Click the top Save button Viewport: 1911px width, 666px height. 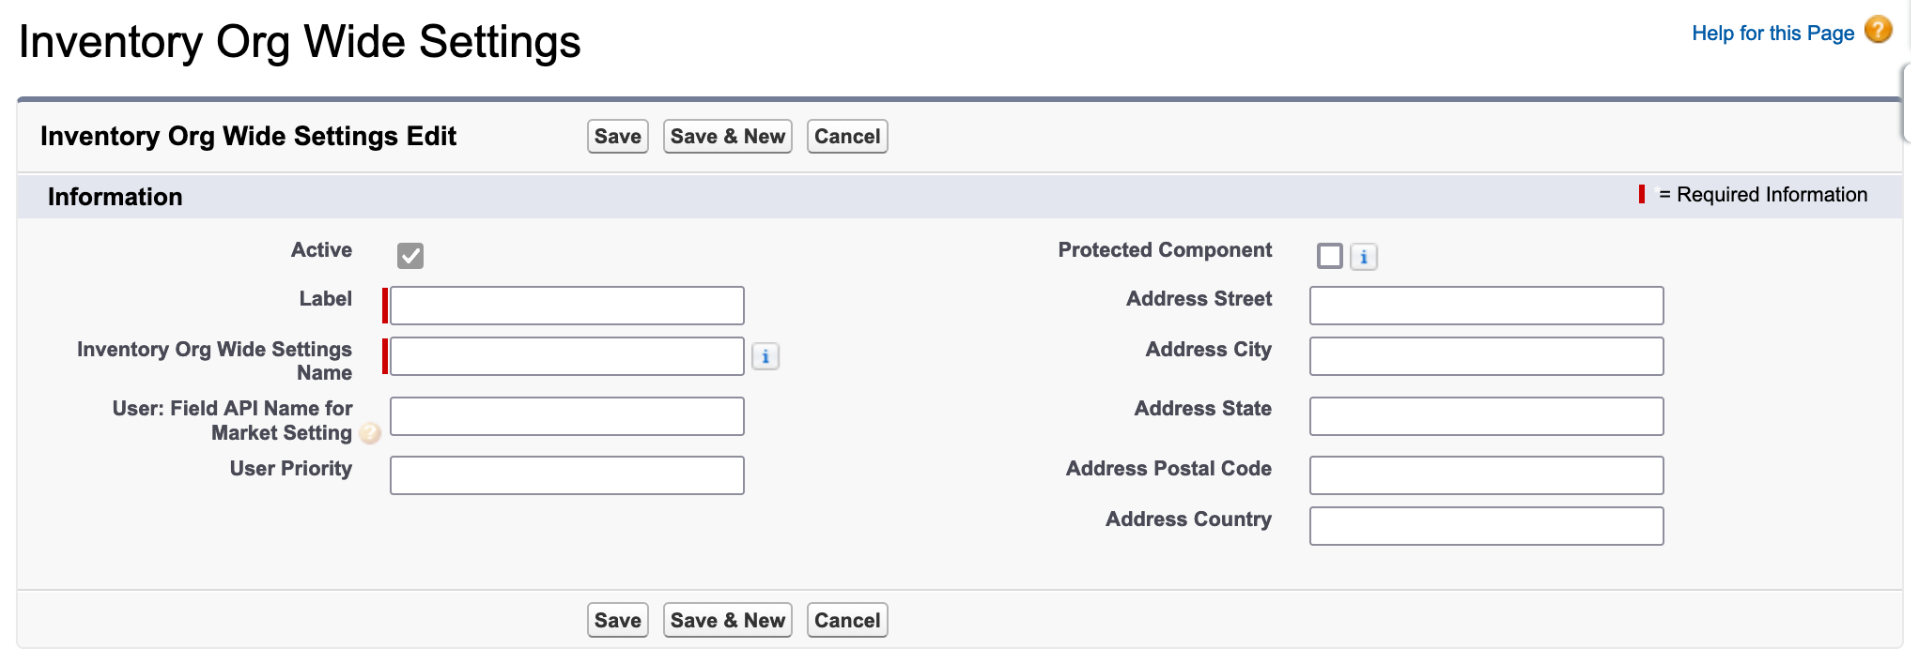point(617,137)
